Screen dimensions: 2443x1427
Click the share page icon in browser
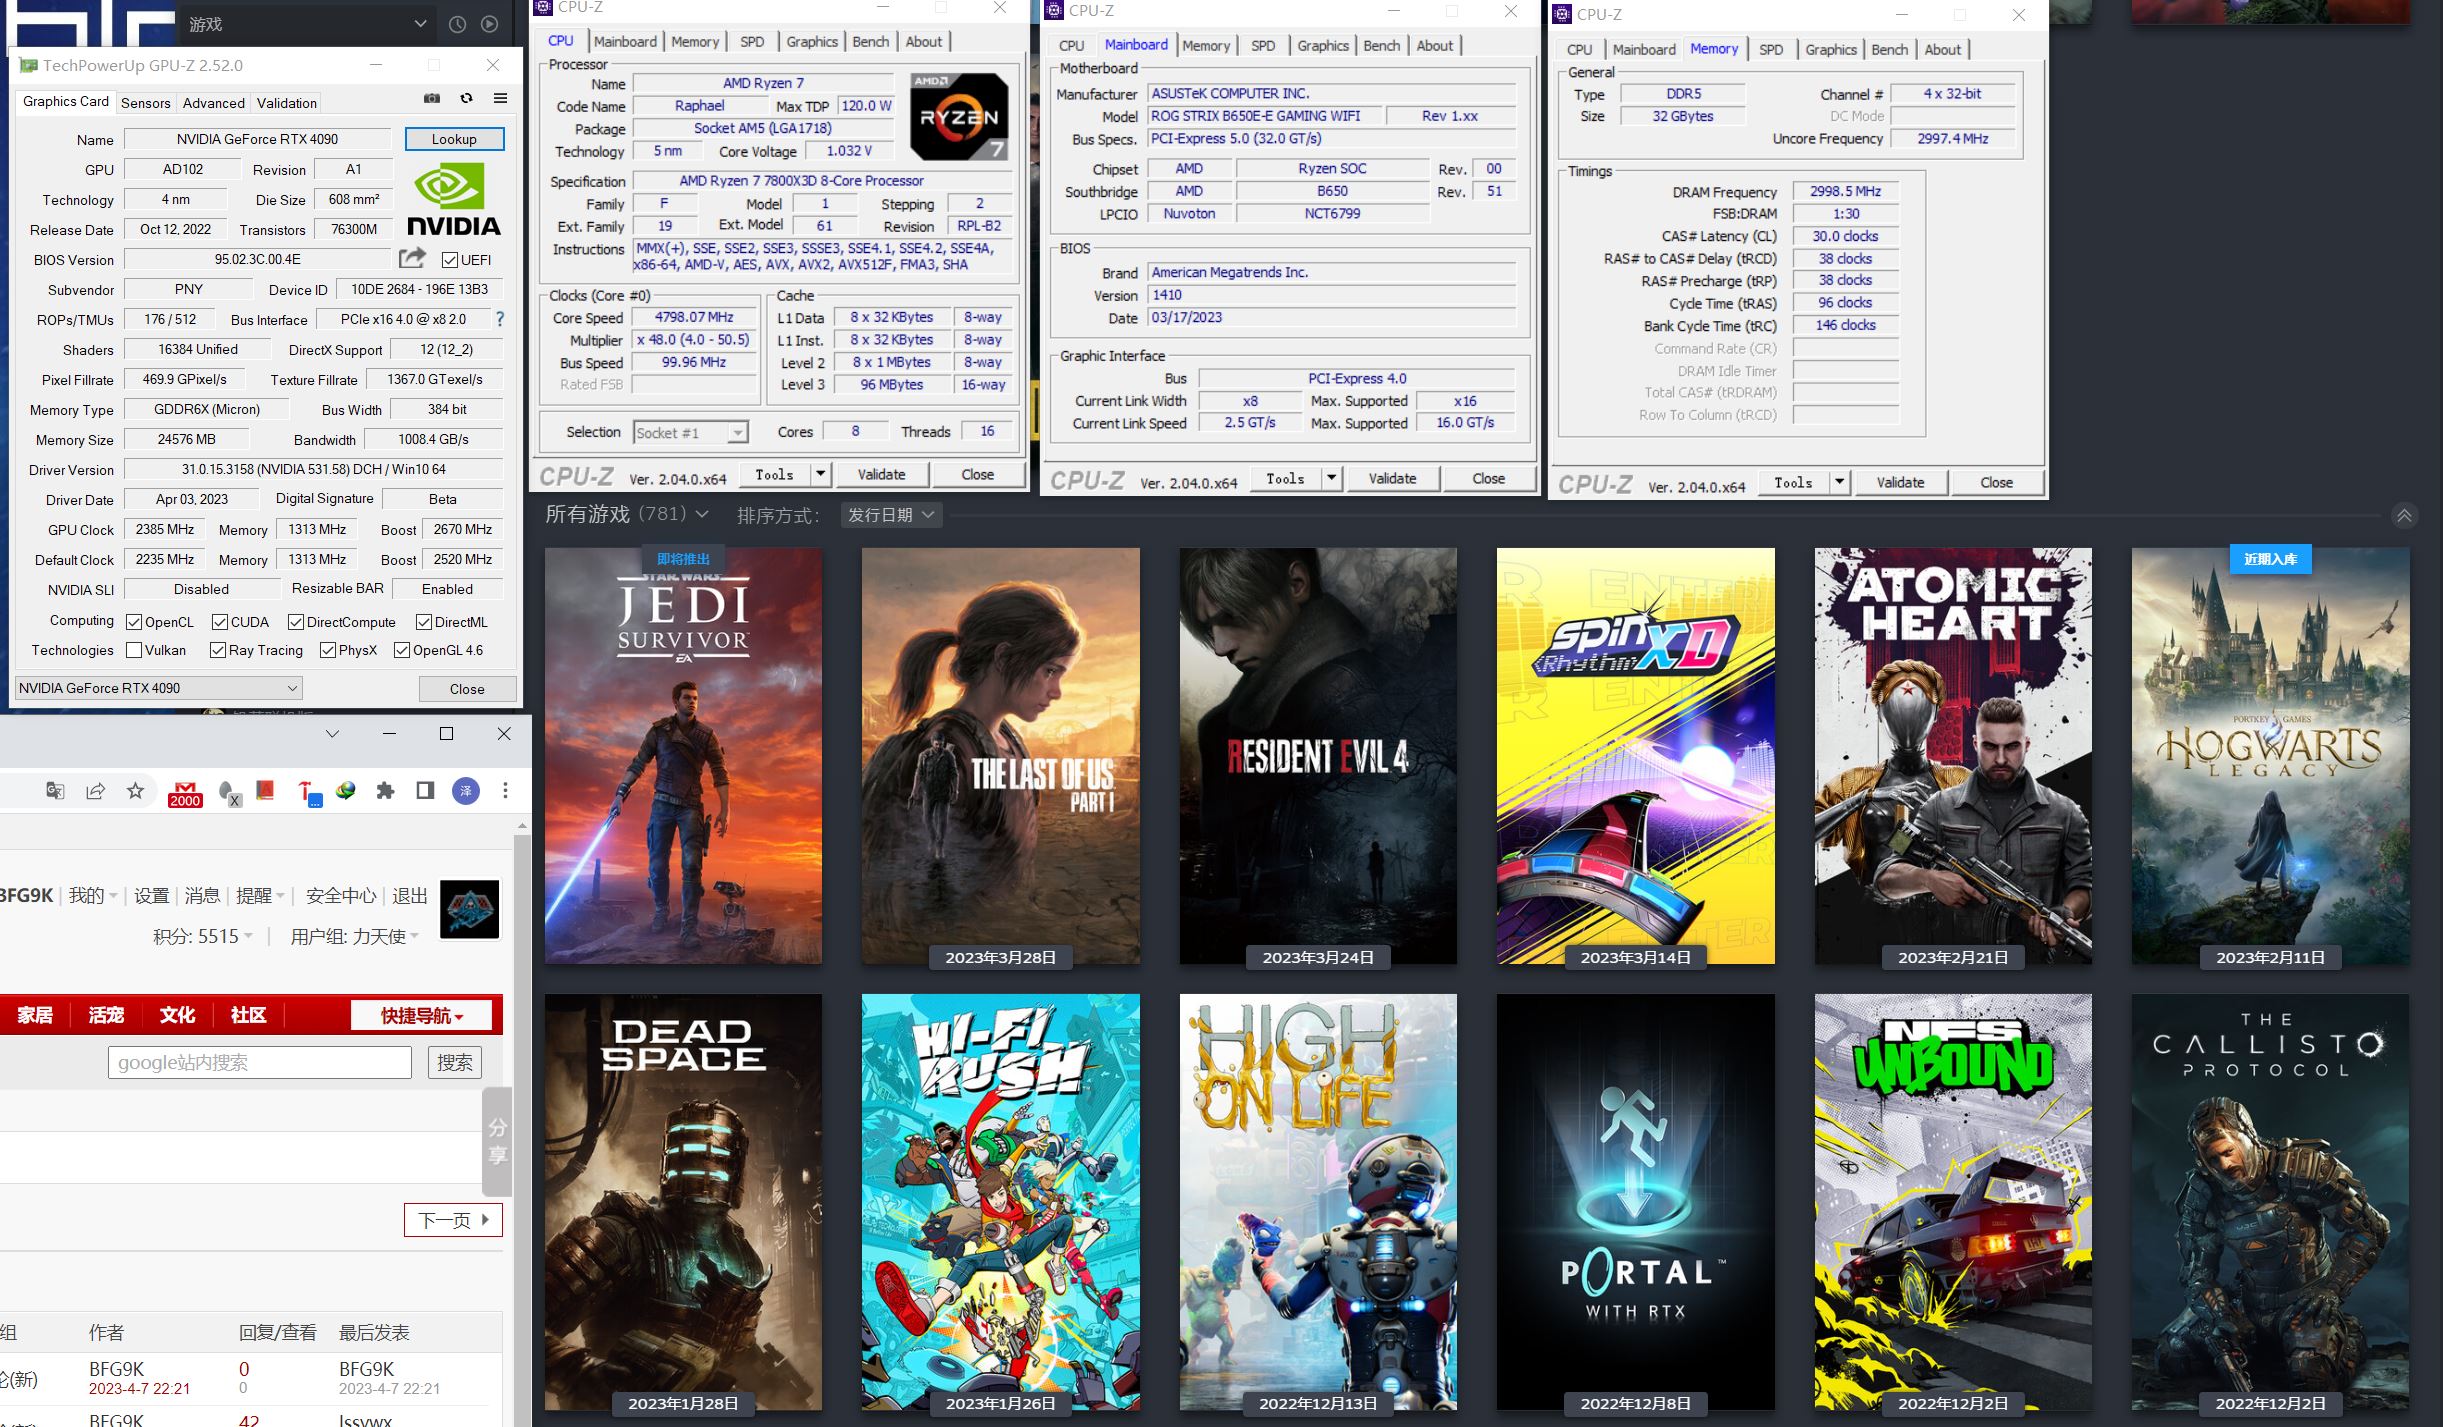96,791
